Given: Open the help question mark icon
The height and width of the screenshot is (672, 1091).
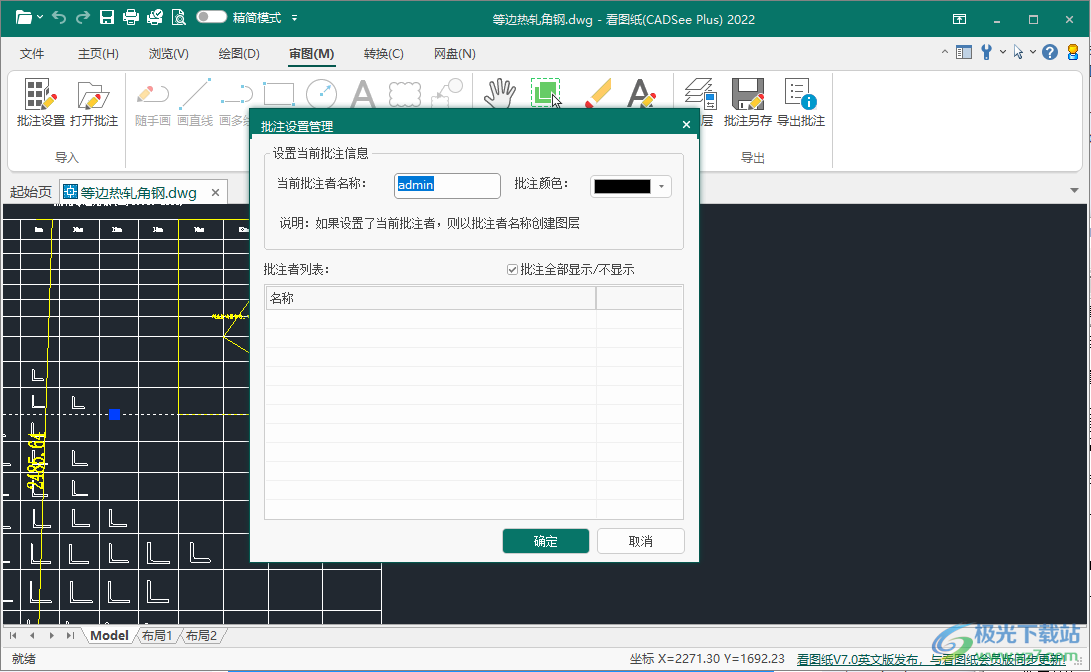Looking at the screenshot, I should 1050,52.
